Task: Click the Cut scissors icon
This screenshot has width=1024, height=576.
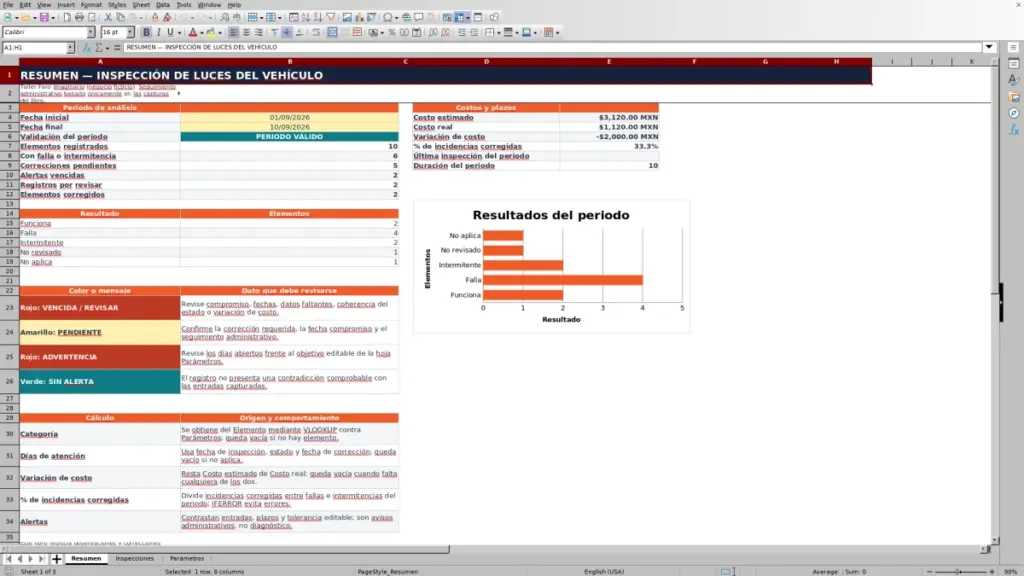Action: point(108,18)
